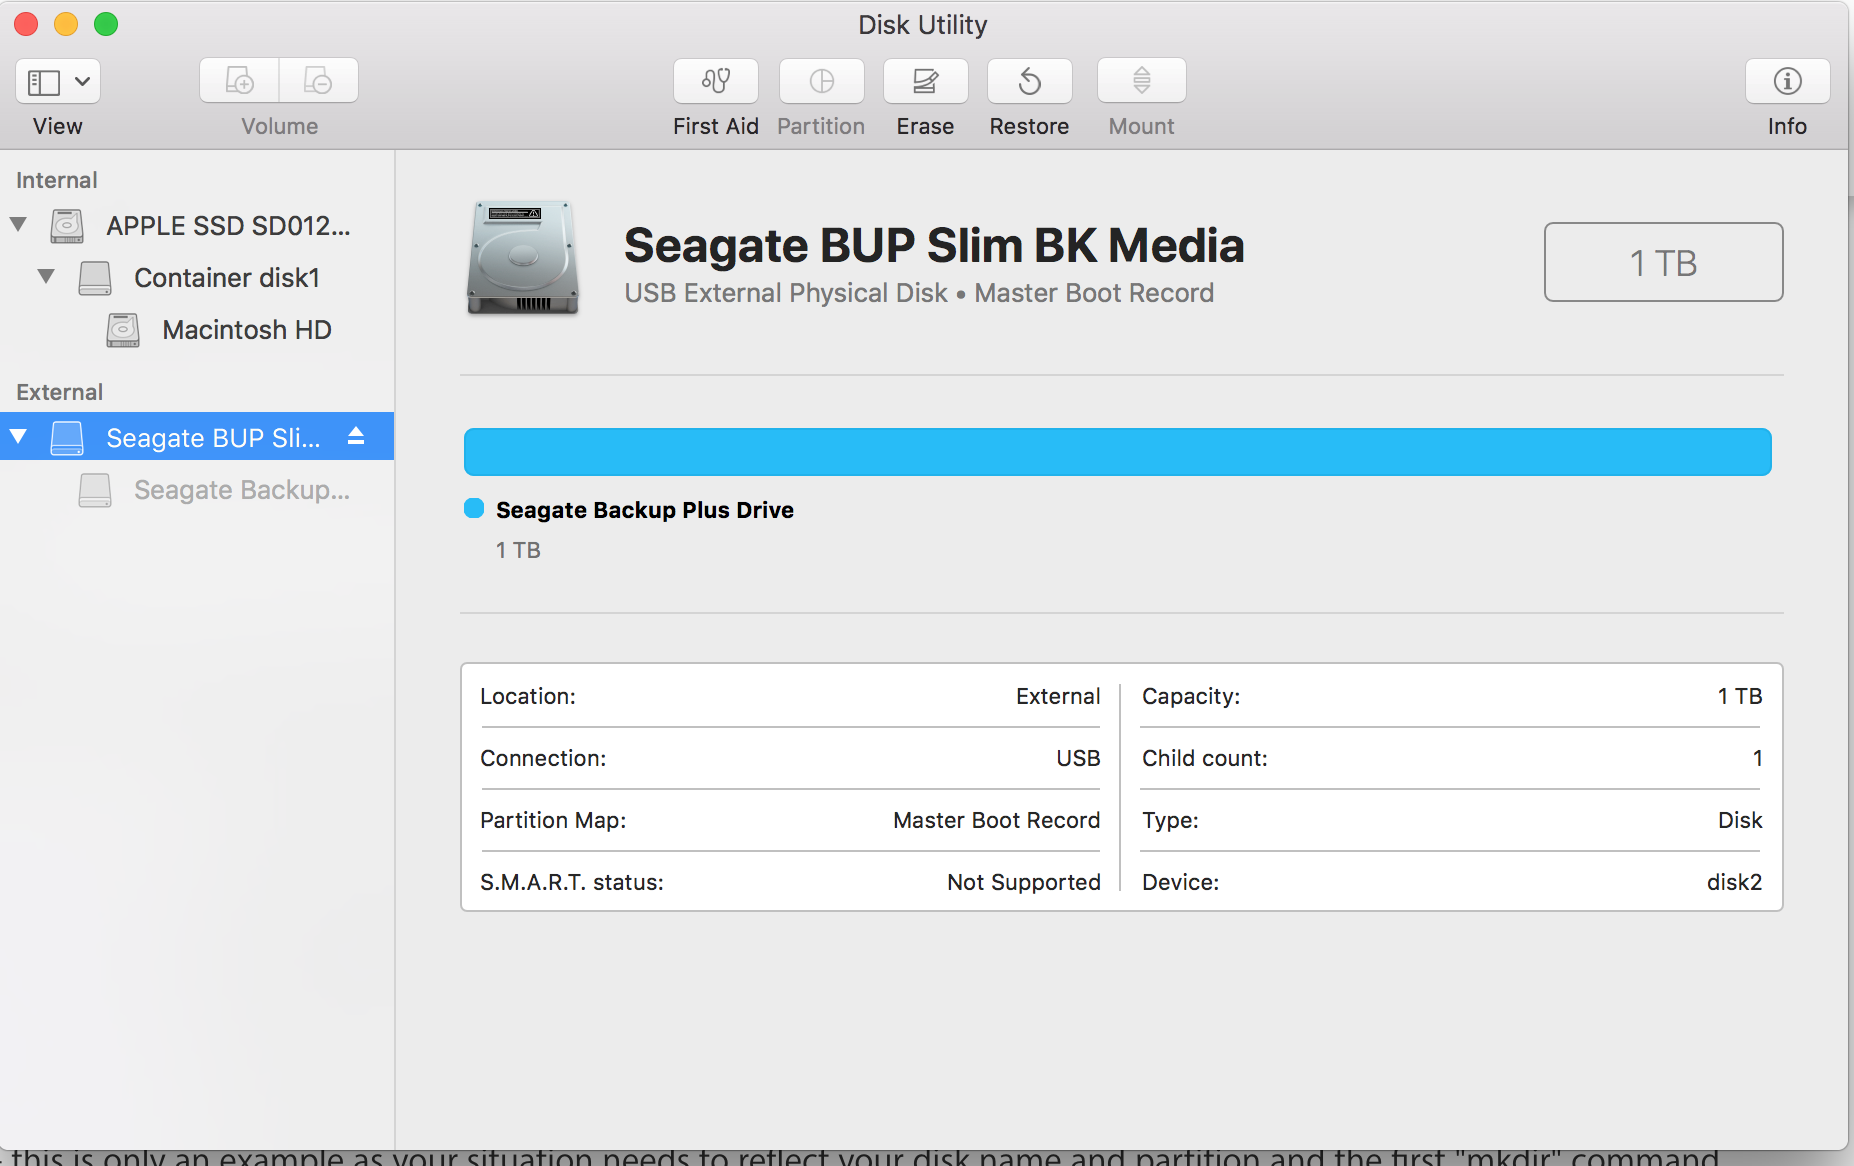The height and width of the screenshot is (1166, 1854).
Task: Click the Mount toolbar icon
Action: coord(1142,81)
